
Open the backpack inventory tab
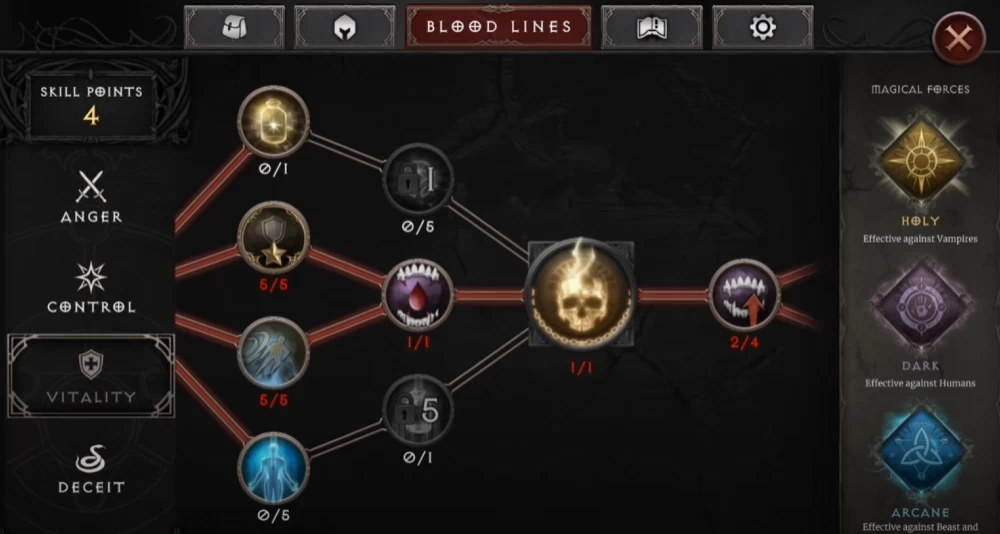click(234, 27)
